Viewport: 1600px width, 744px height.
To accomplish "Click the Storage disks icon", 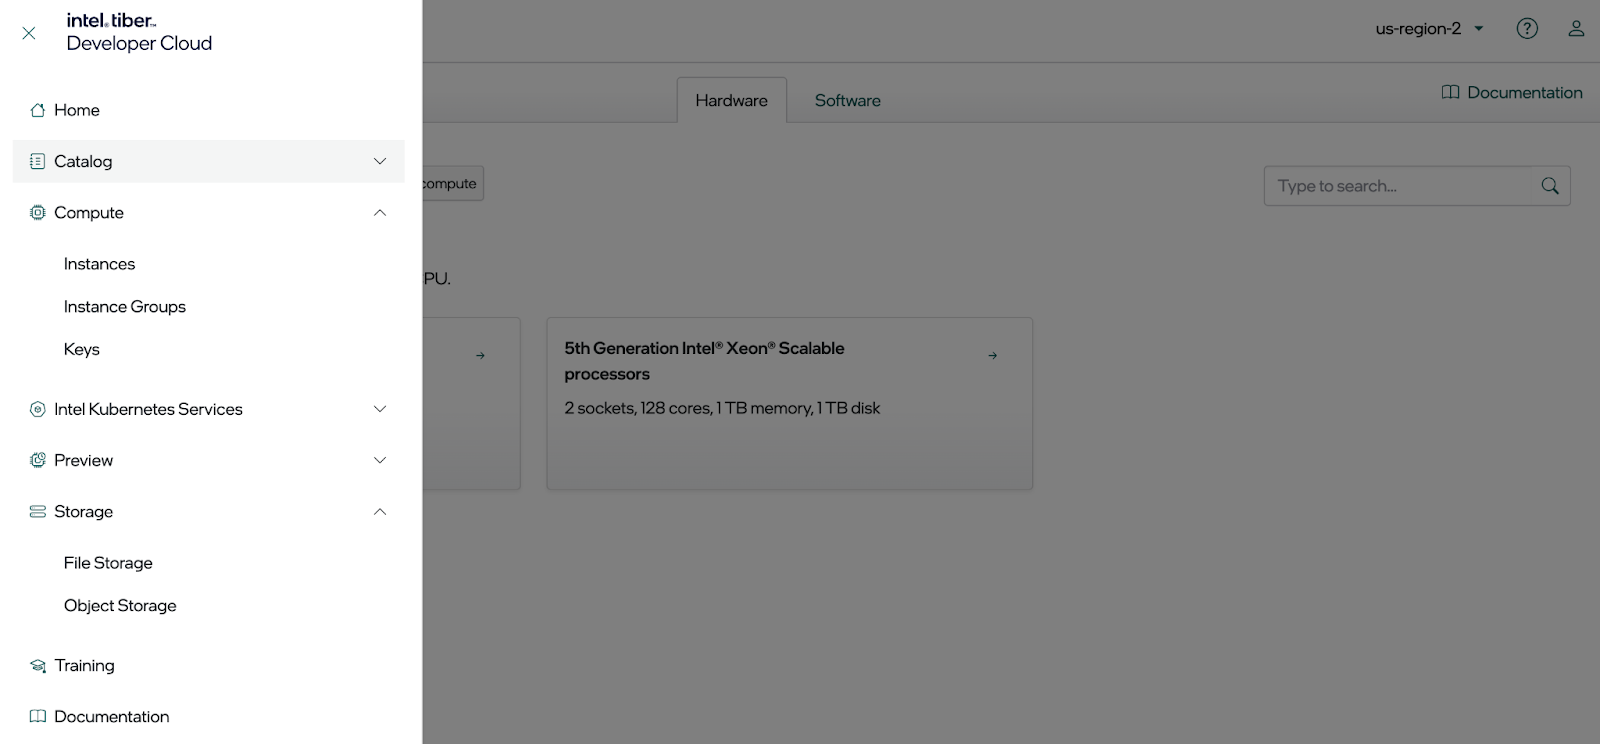I will [x=38, y=512].
